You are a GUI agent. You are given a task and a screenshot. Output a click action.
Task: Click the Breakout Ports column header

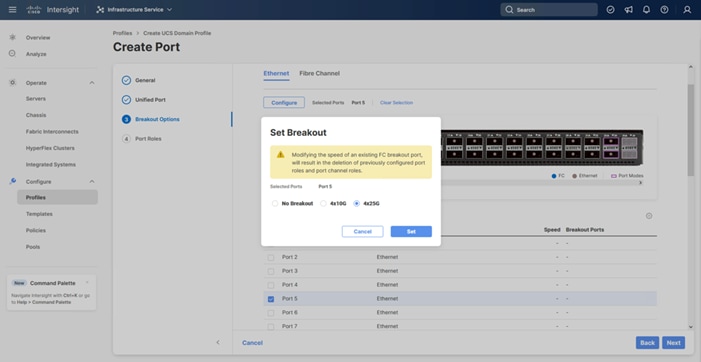[585, 230]
